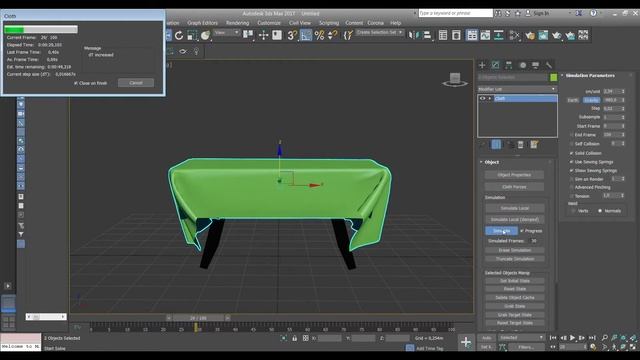Toggle the Progress checkbox
This screenshot has height=360, width=640.
522,231
